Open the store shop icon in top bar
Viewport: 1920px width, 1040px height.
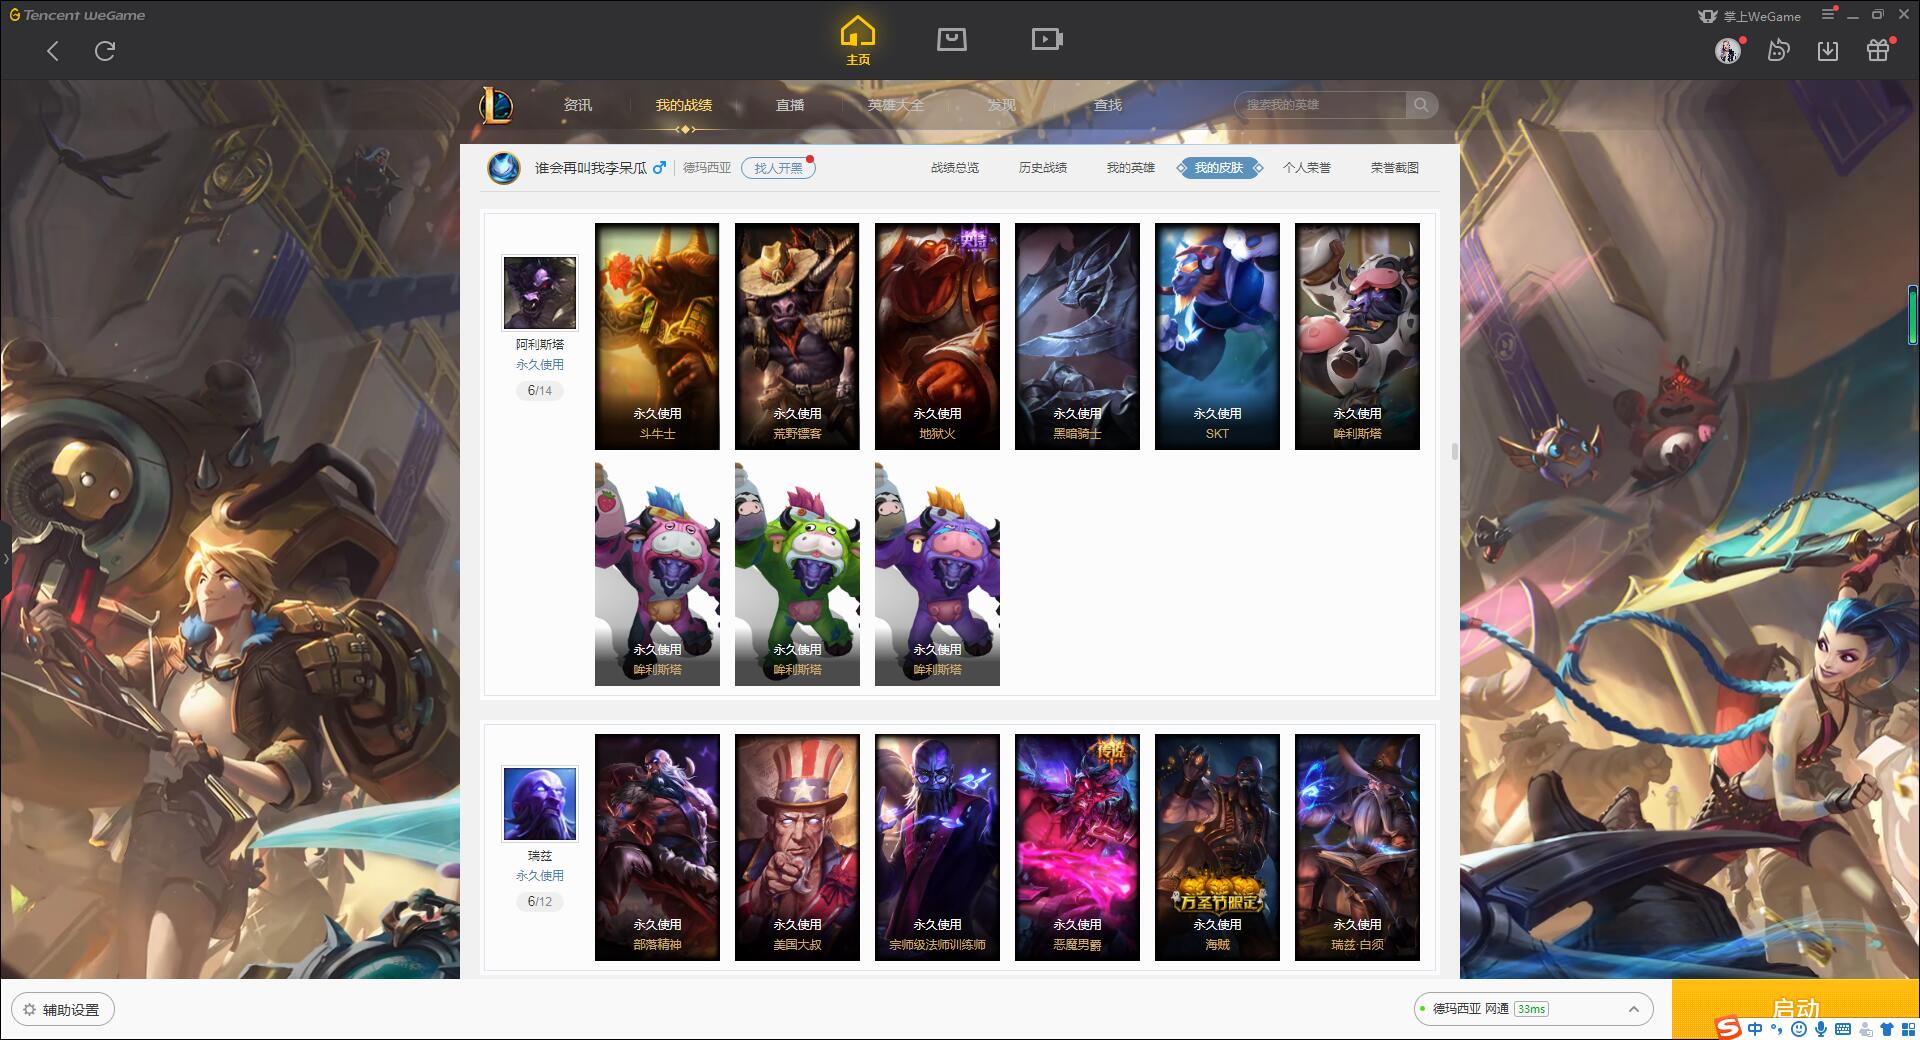951,39
